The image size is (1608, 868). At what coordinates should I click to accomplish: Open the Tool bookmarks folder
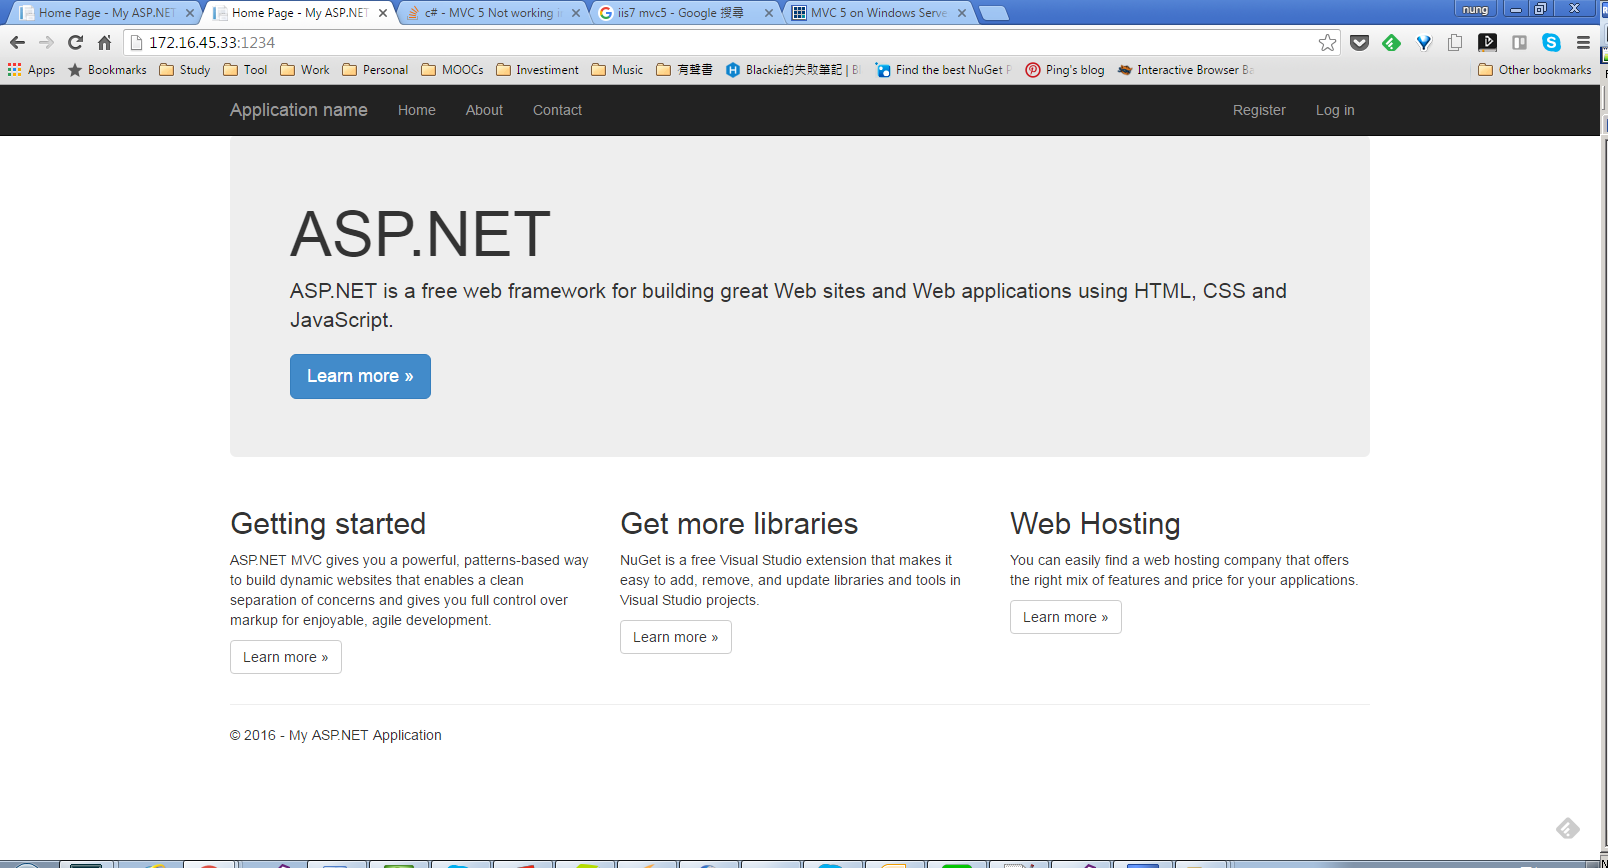[245, 70]
